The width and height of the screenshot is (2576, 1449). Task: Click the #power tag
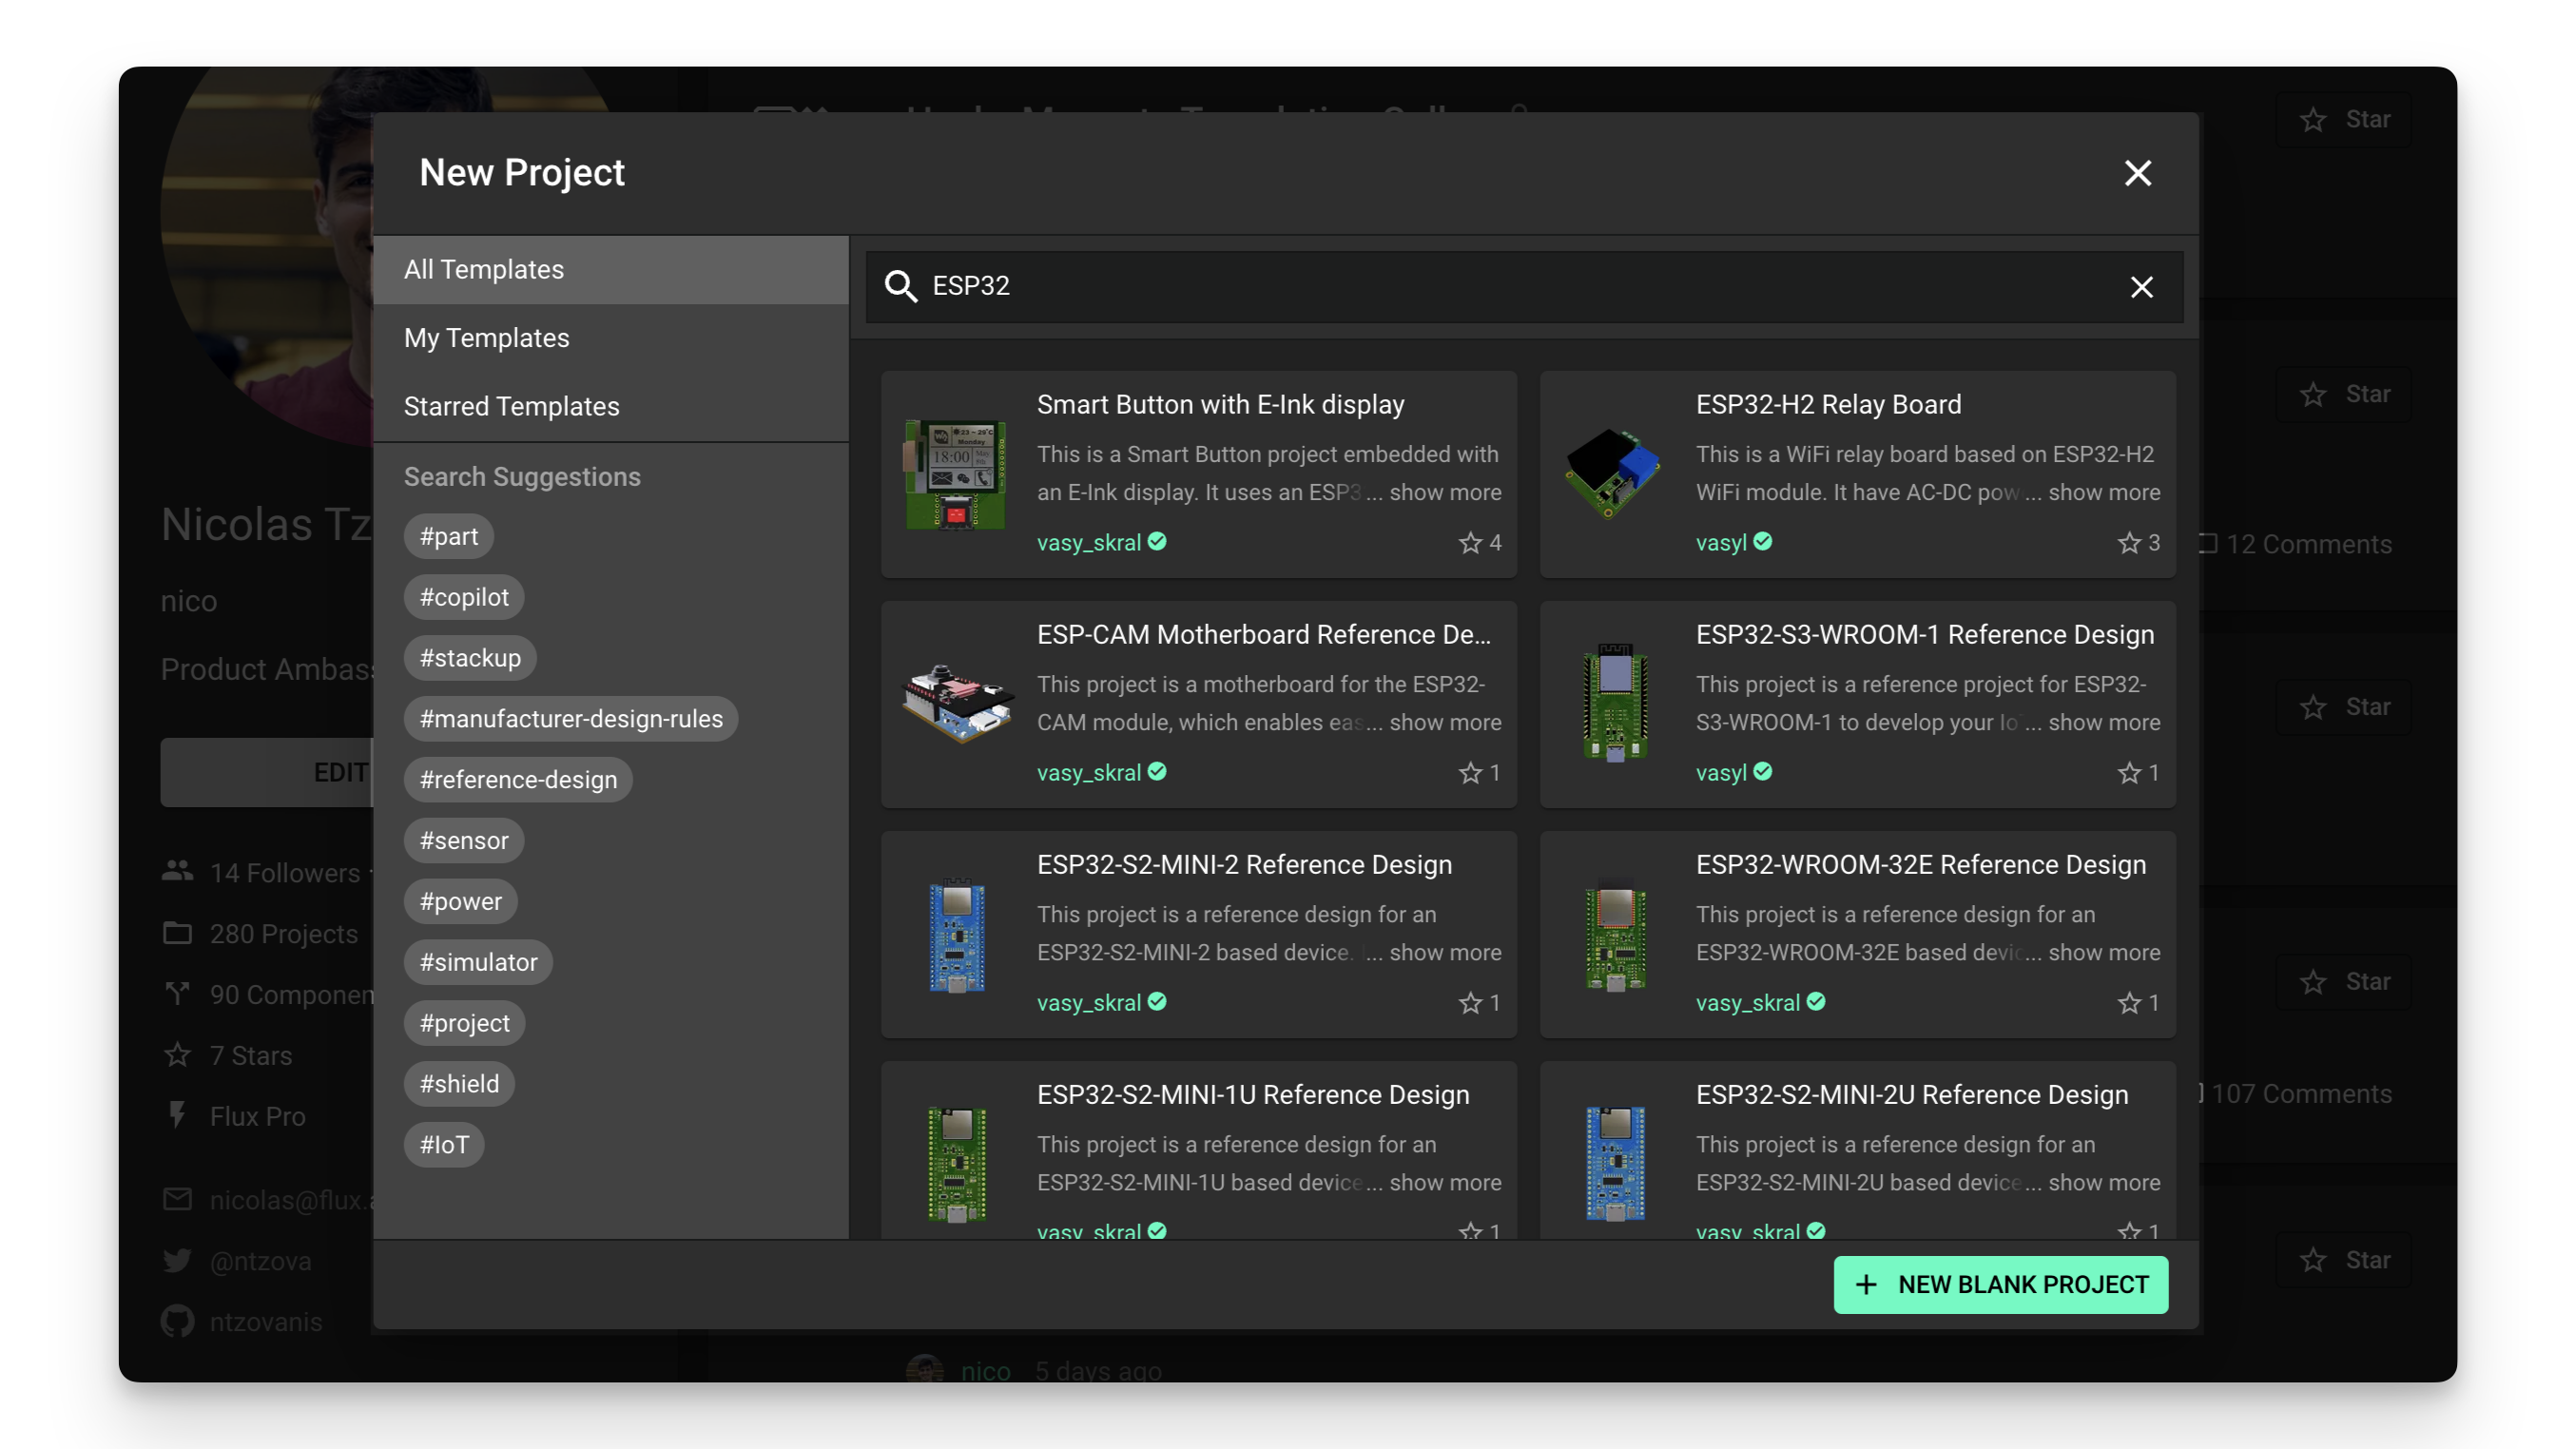[460, 902]
